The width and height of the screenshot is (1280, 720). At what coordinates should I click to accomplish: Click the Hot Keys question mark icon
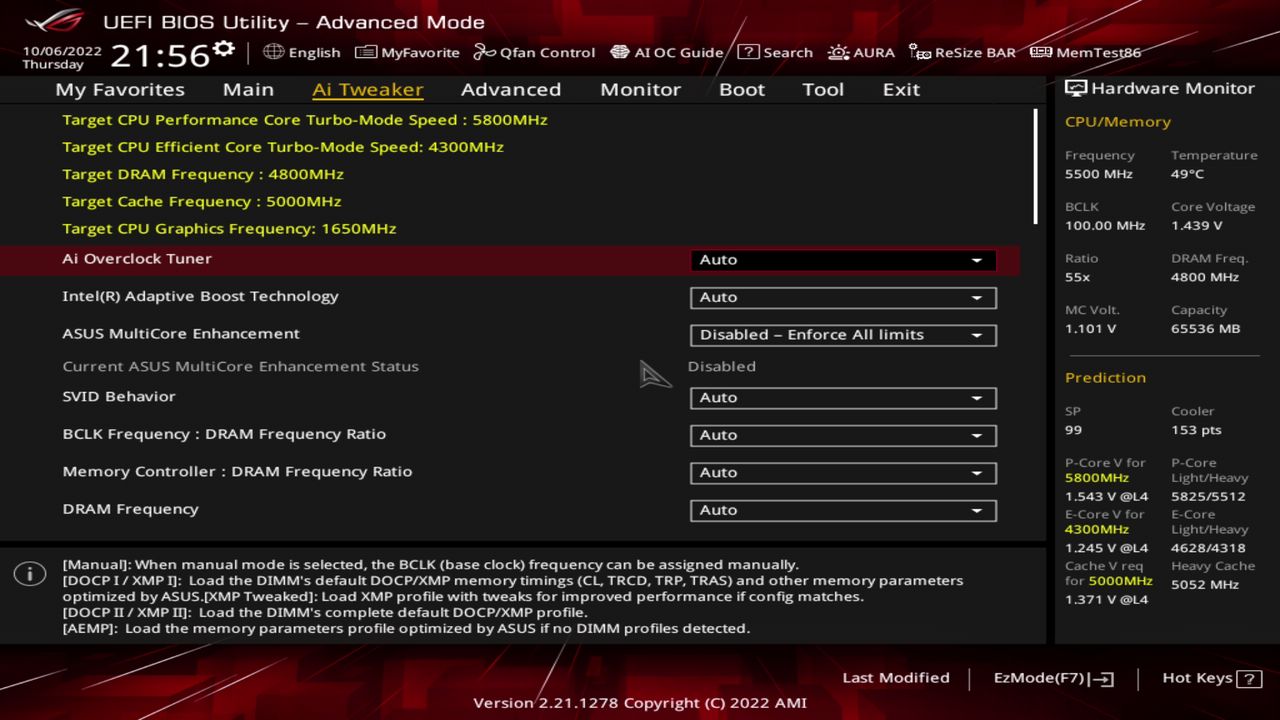[1249, 679]
